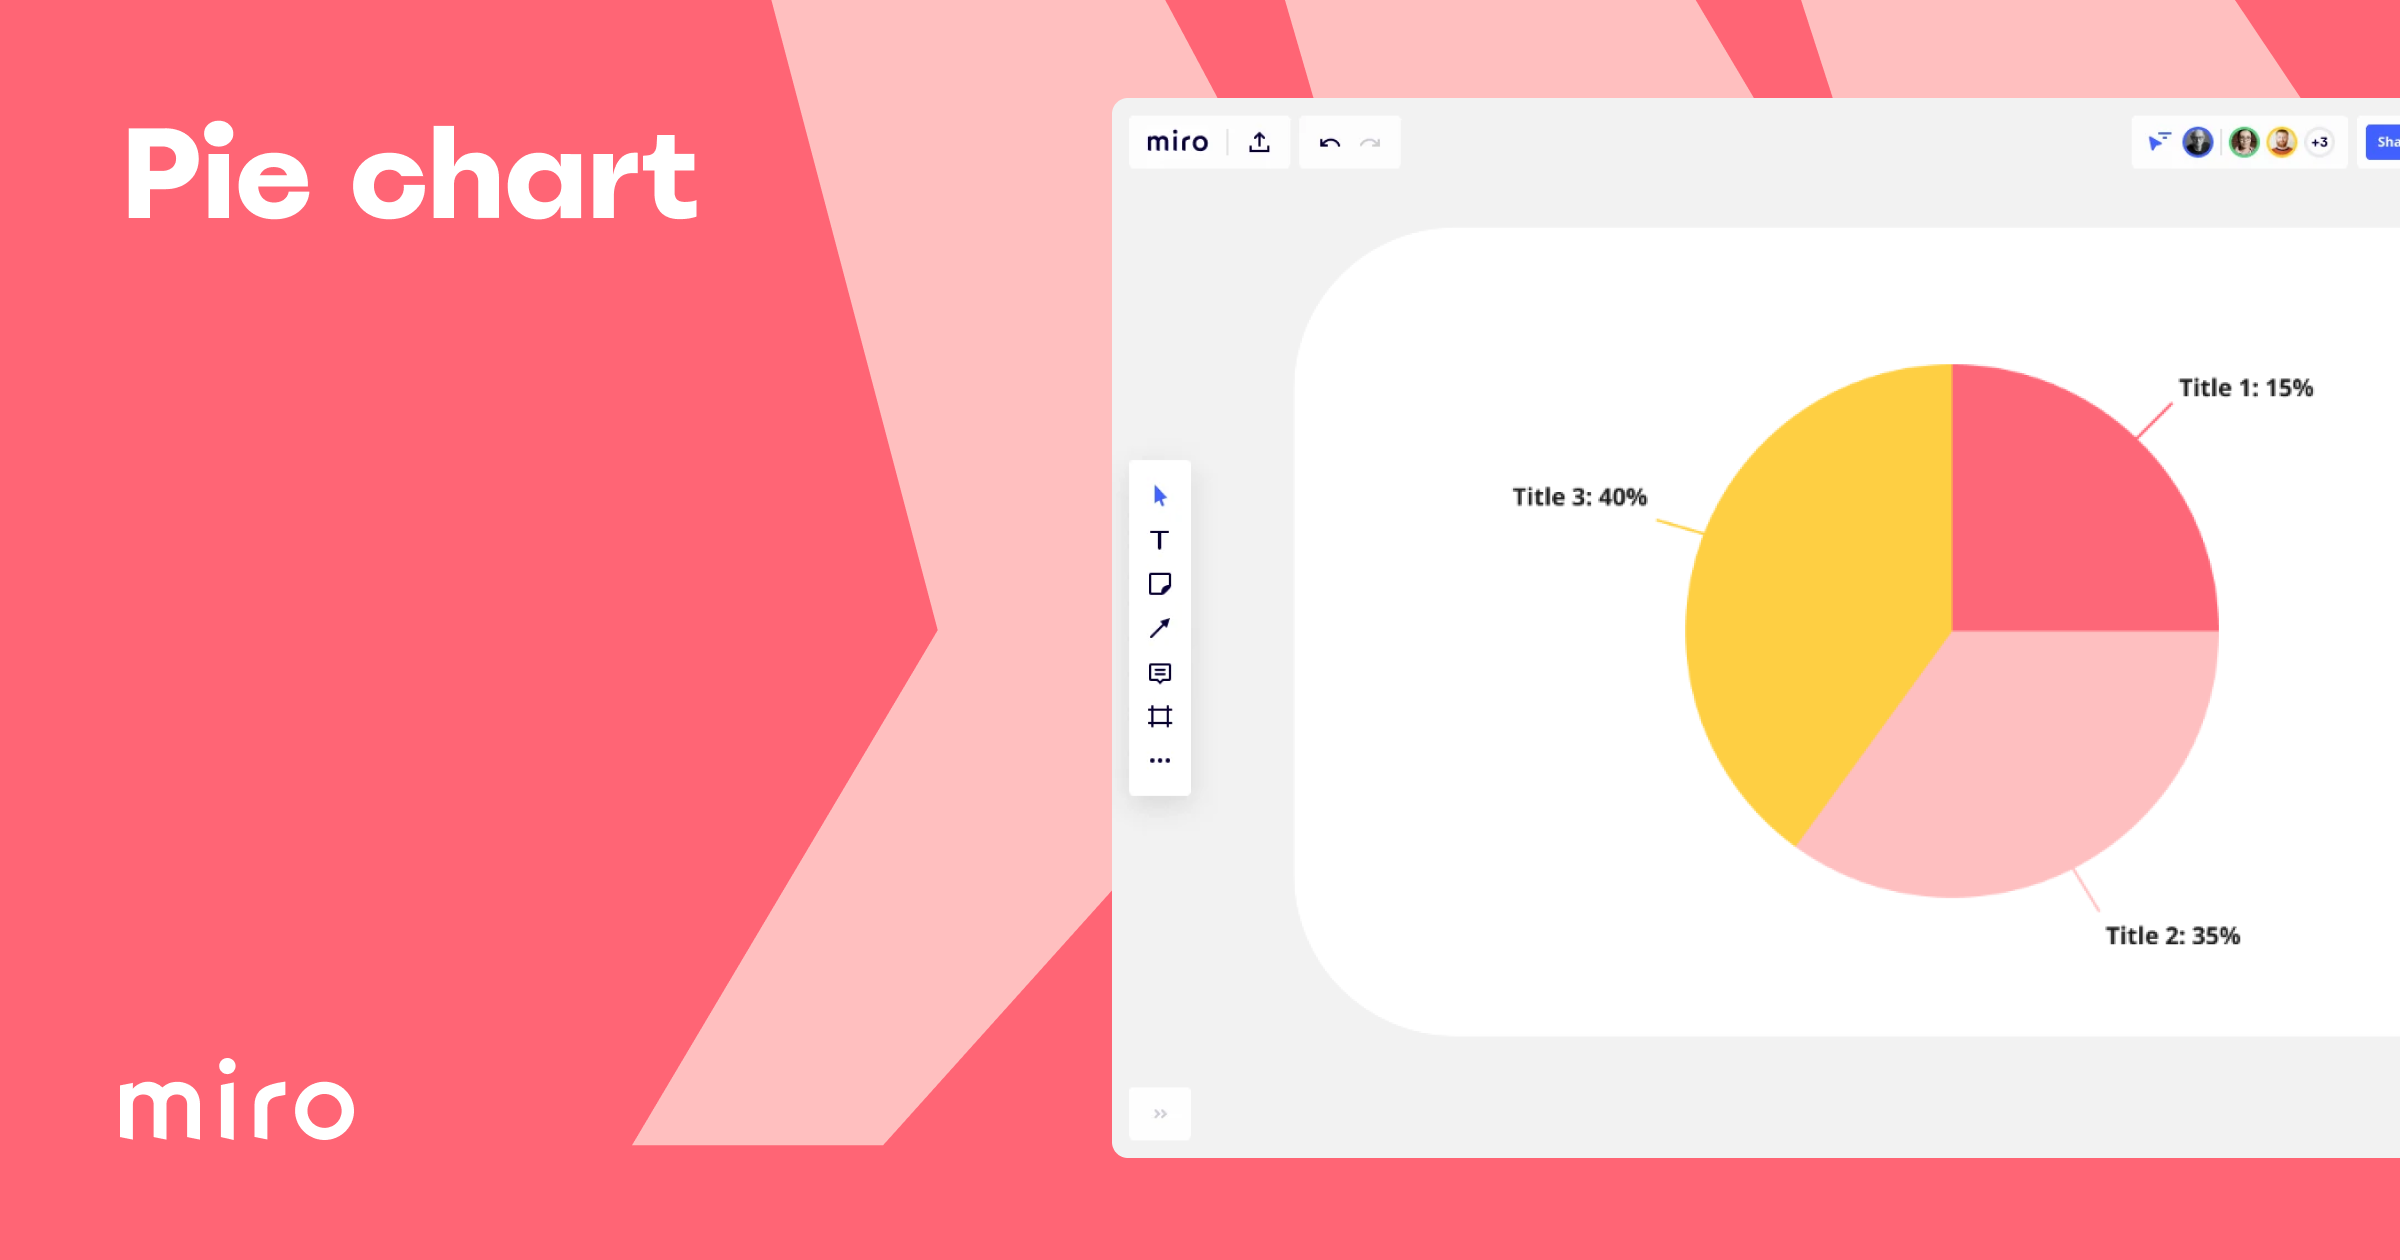The height and width of the screenshot is (1260, 2400).
Task: Click the miro logo in the top bar
Action: coord(1176,141)
